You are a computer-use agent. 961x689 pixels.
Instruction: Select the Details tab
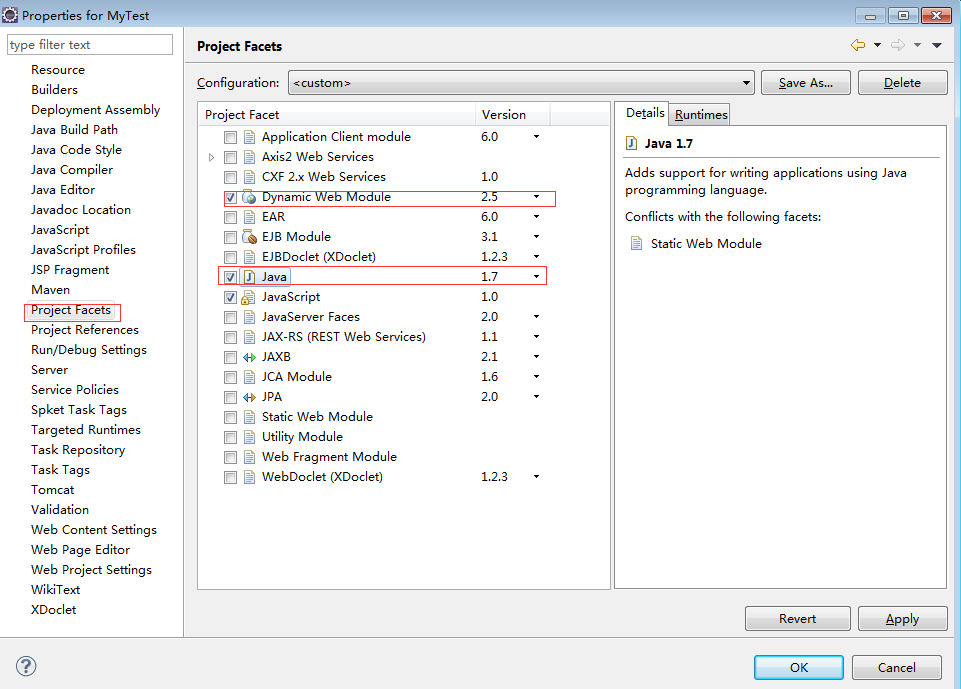pos(645,113)
